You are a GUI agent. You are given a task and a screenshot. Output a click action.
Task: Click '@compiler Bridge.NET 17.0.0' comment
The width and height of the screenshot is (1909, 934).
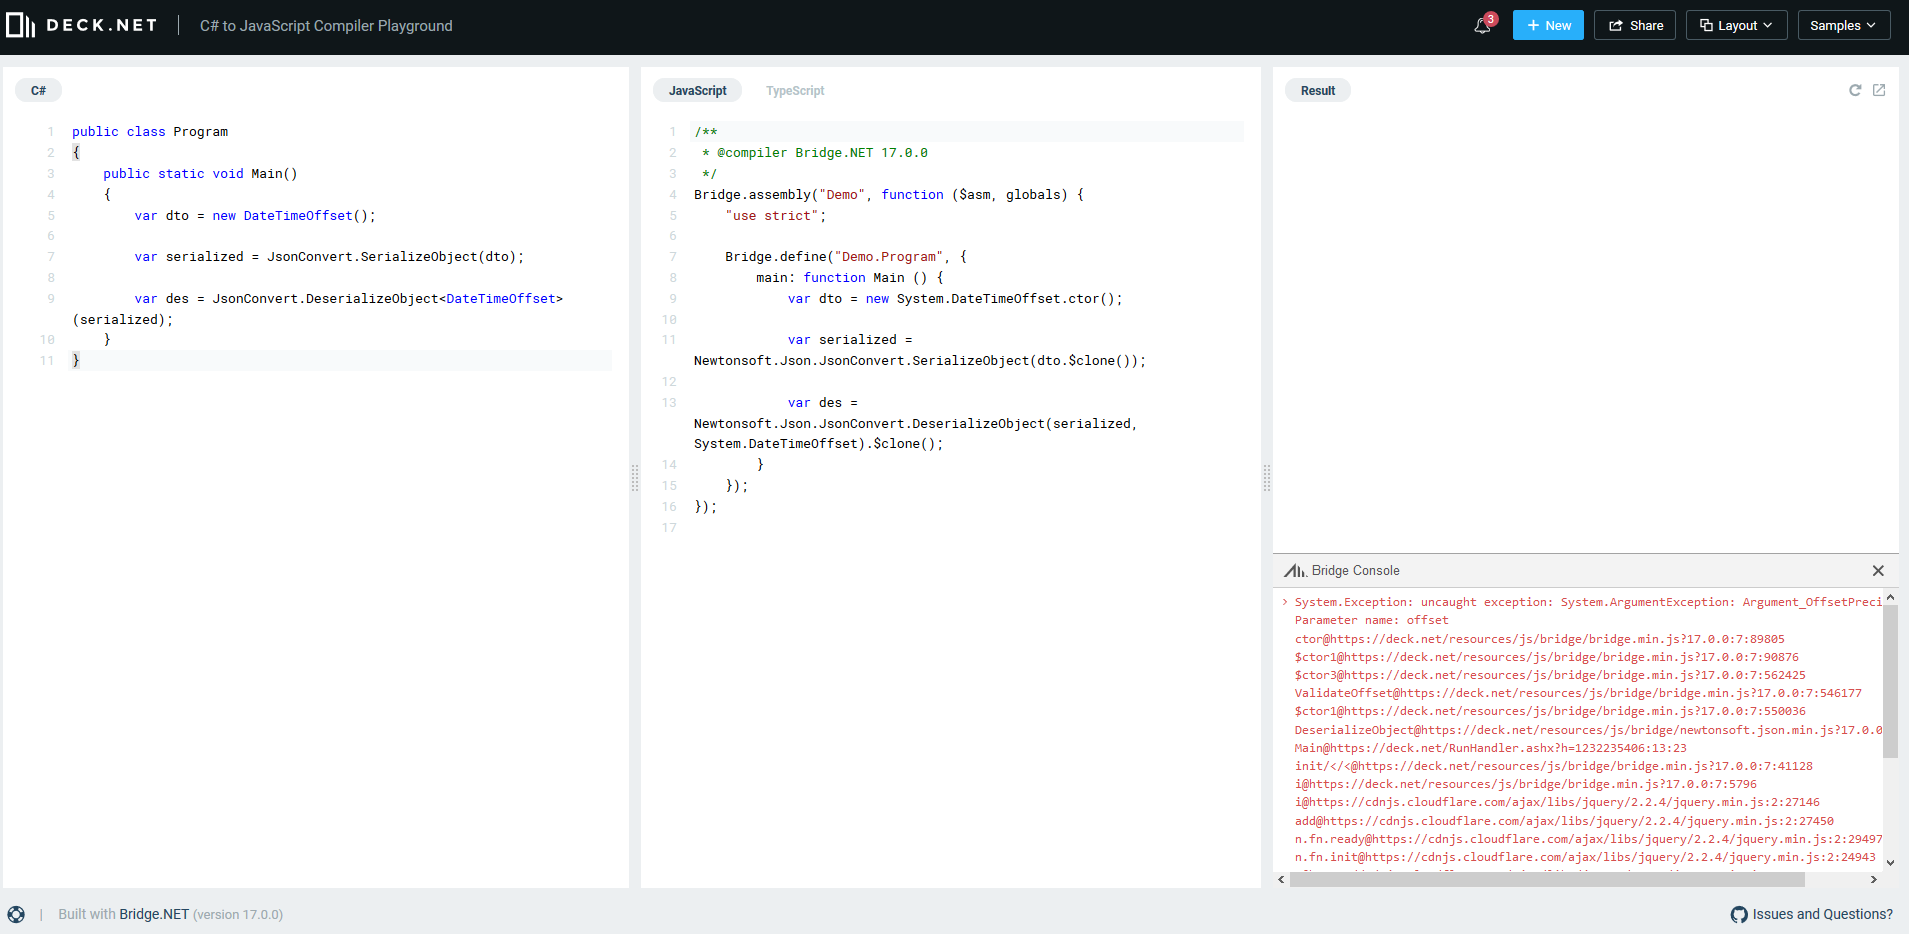815,153
